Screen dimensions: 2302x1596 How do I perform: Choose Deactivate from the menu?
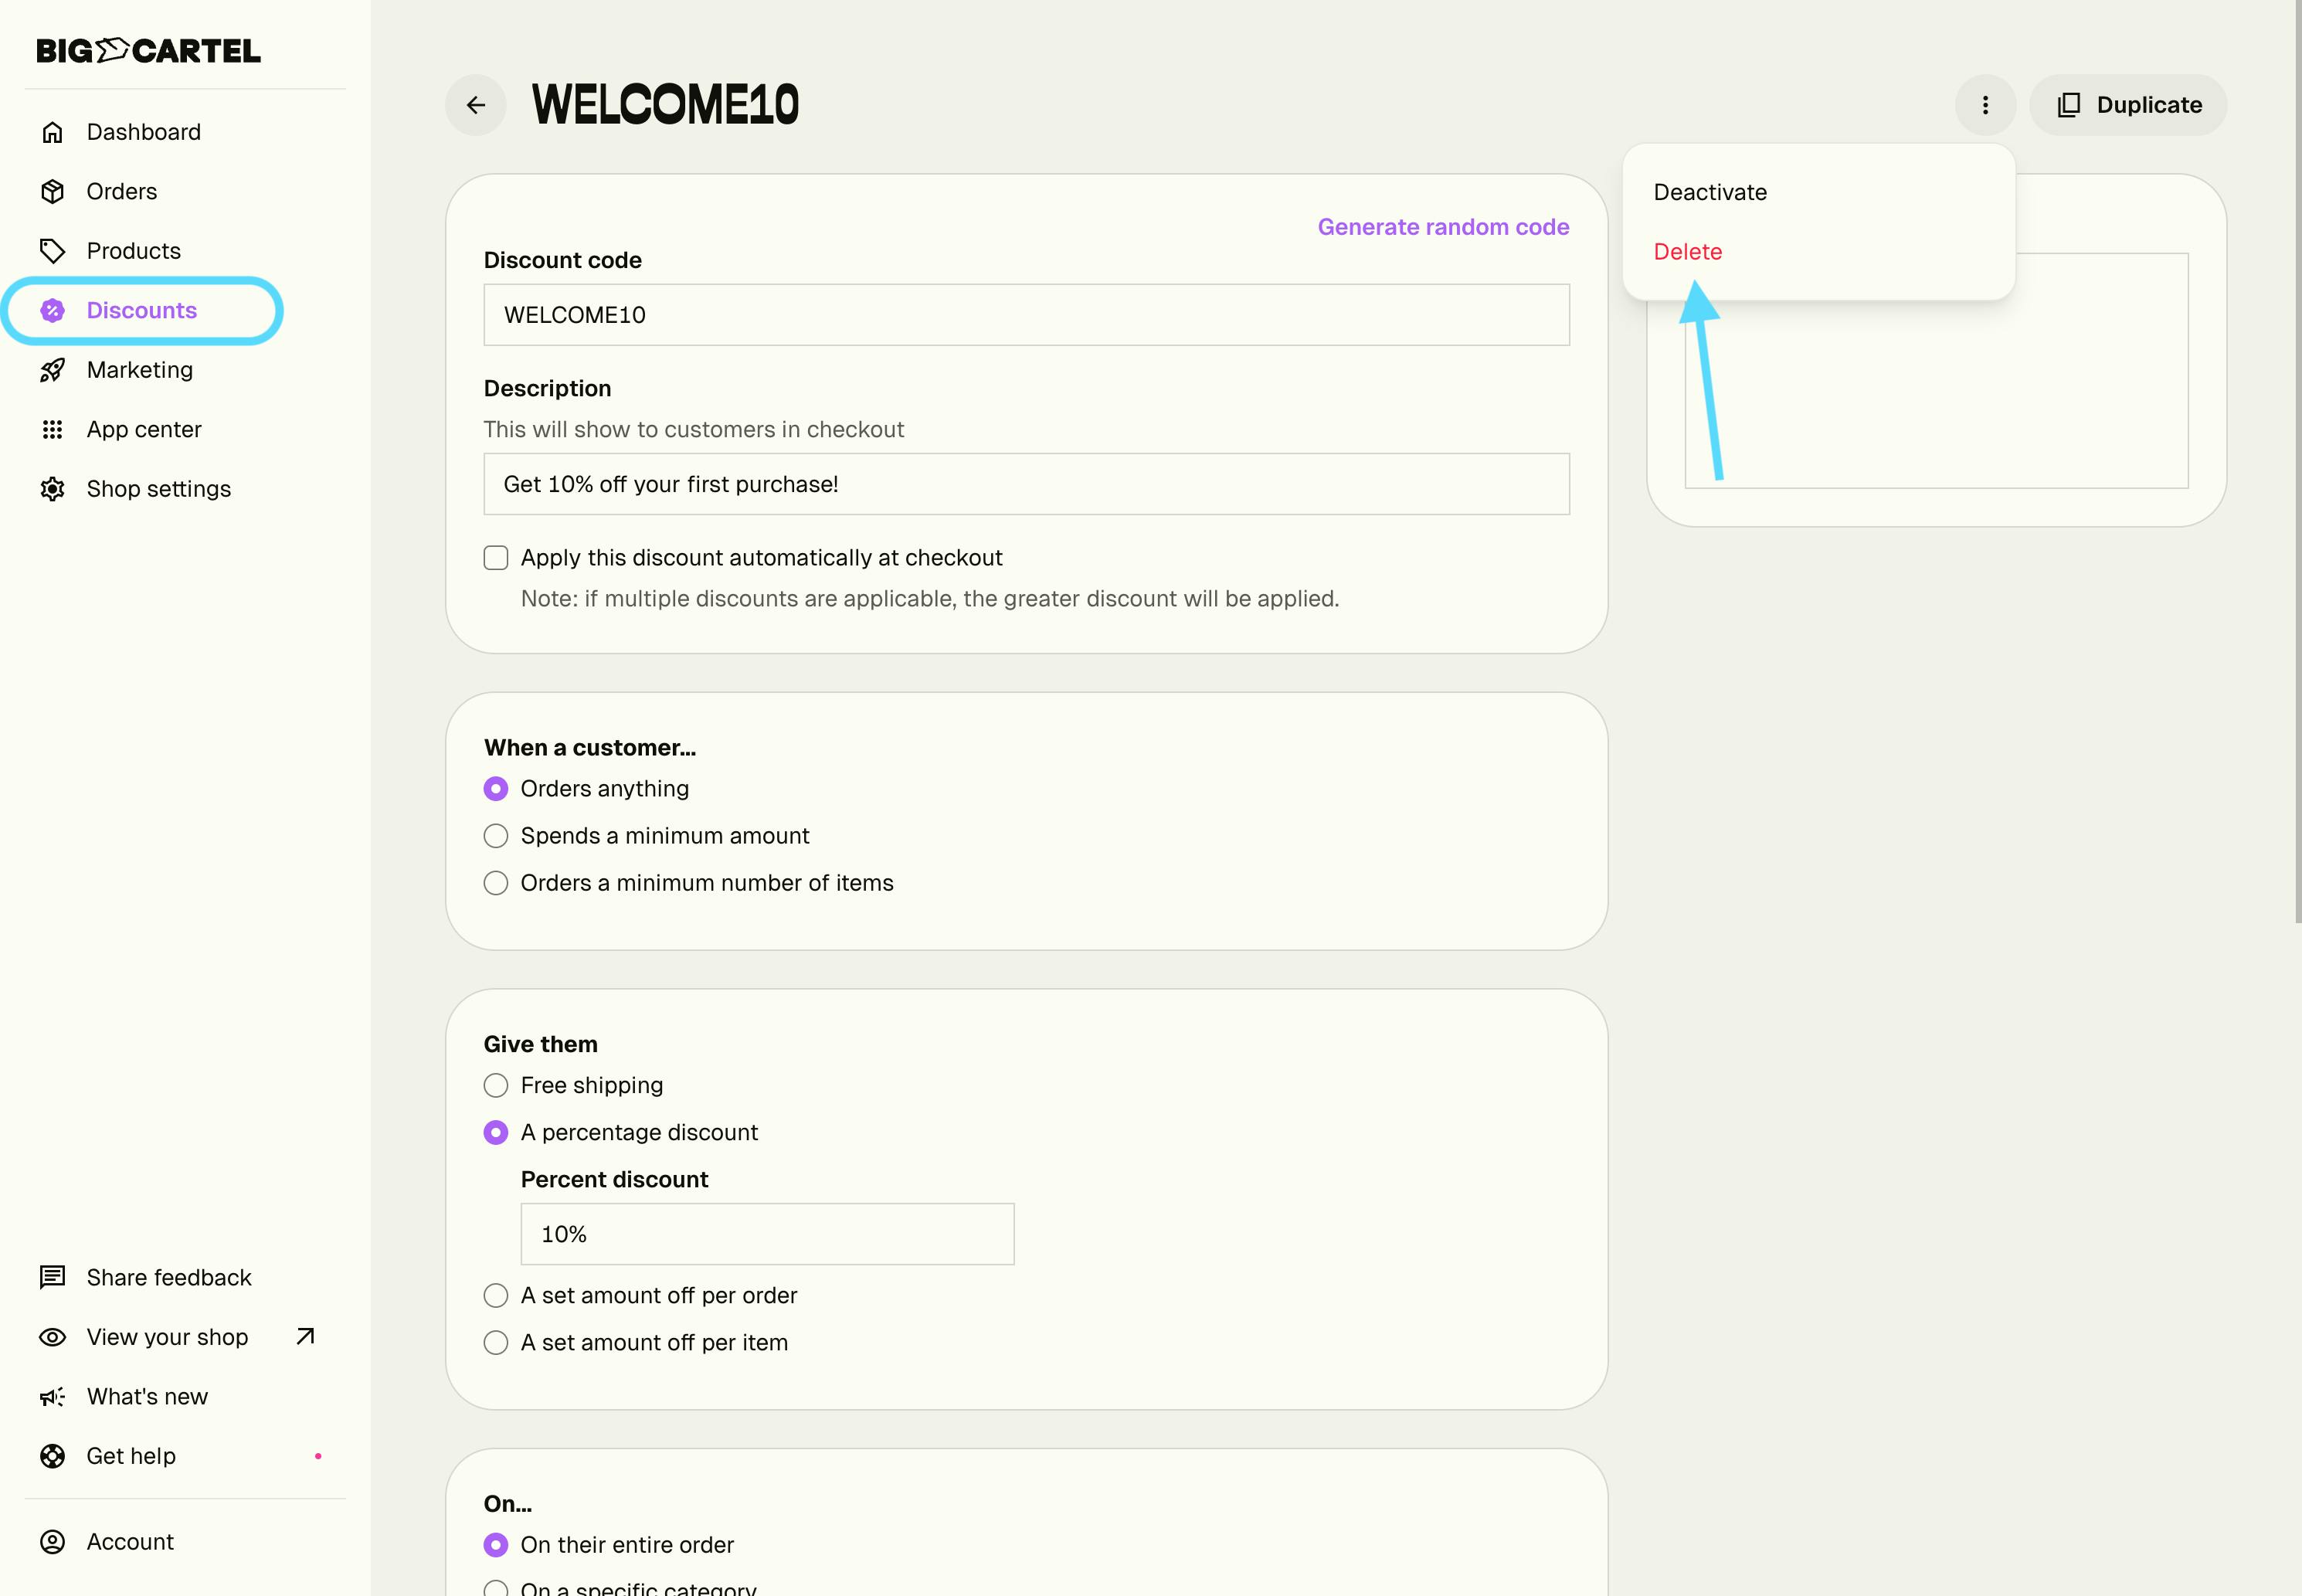tap(1710, 192)
